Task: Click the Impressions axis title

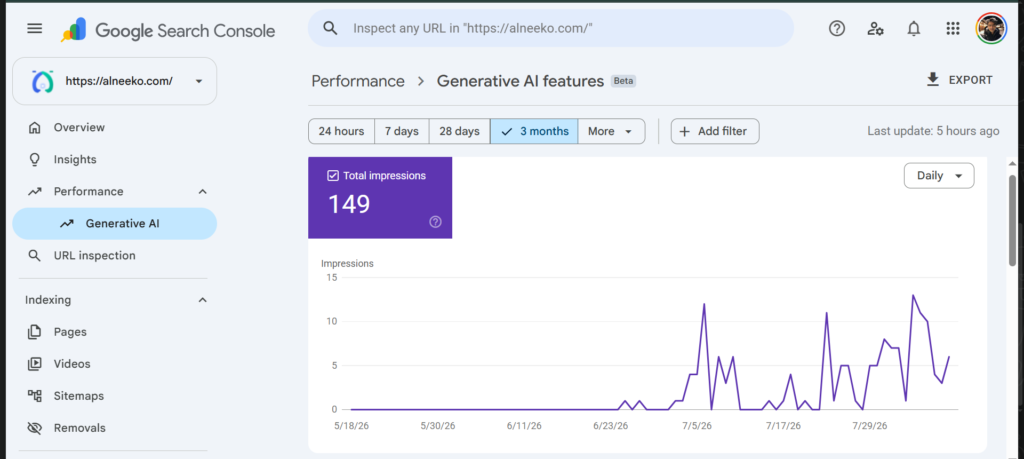Action: 347,264
